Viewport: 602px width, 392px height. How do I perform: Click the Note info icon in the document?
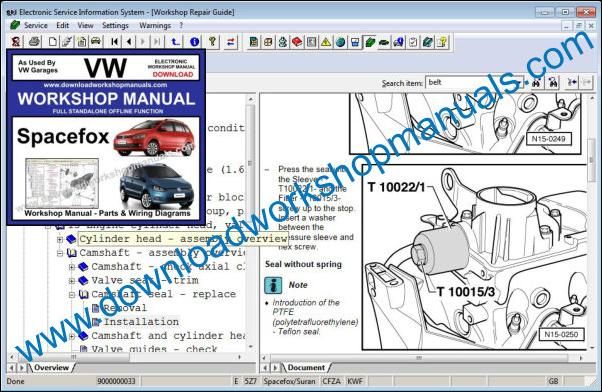273,285
